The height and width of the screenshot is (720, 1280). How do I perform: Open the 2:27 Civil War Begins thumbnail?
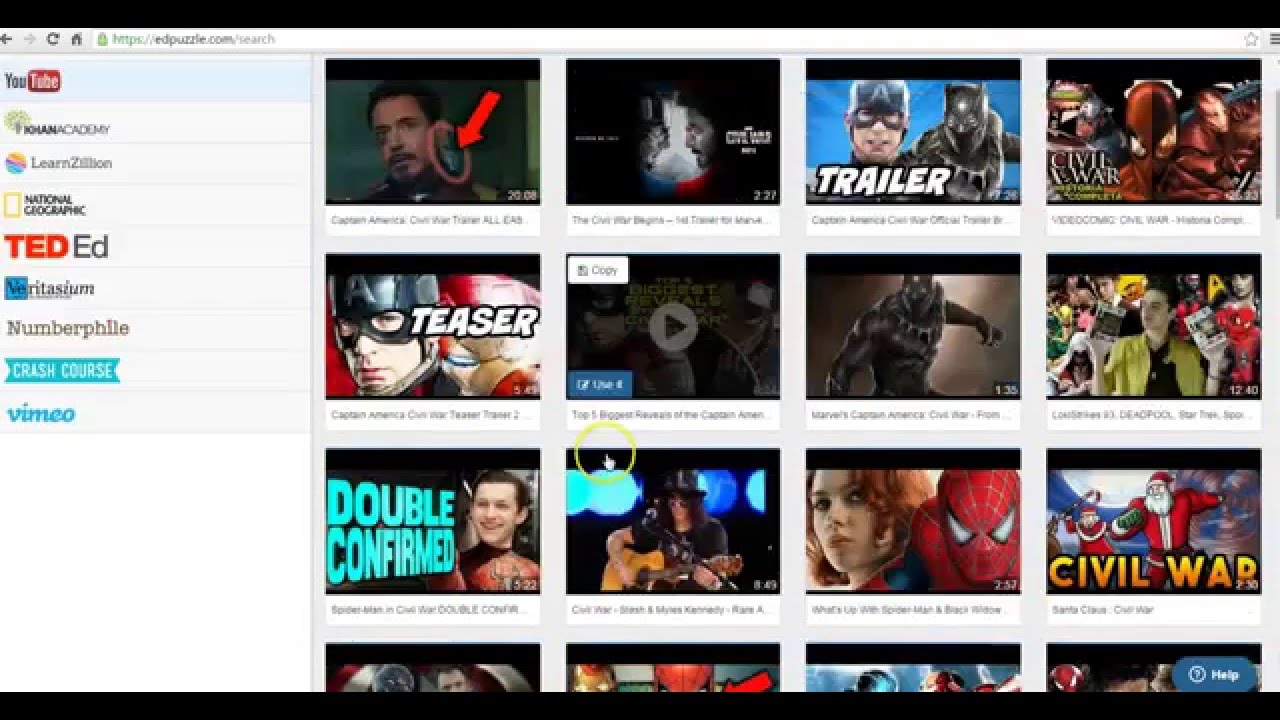[x=673, y=131]
